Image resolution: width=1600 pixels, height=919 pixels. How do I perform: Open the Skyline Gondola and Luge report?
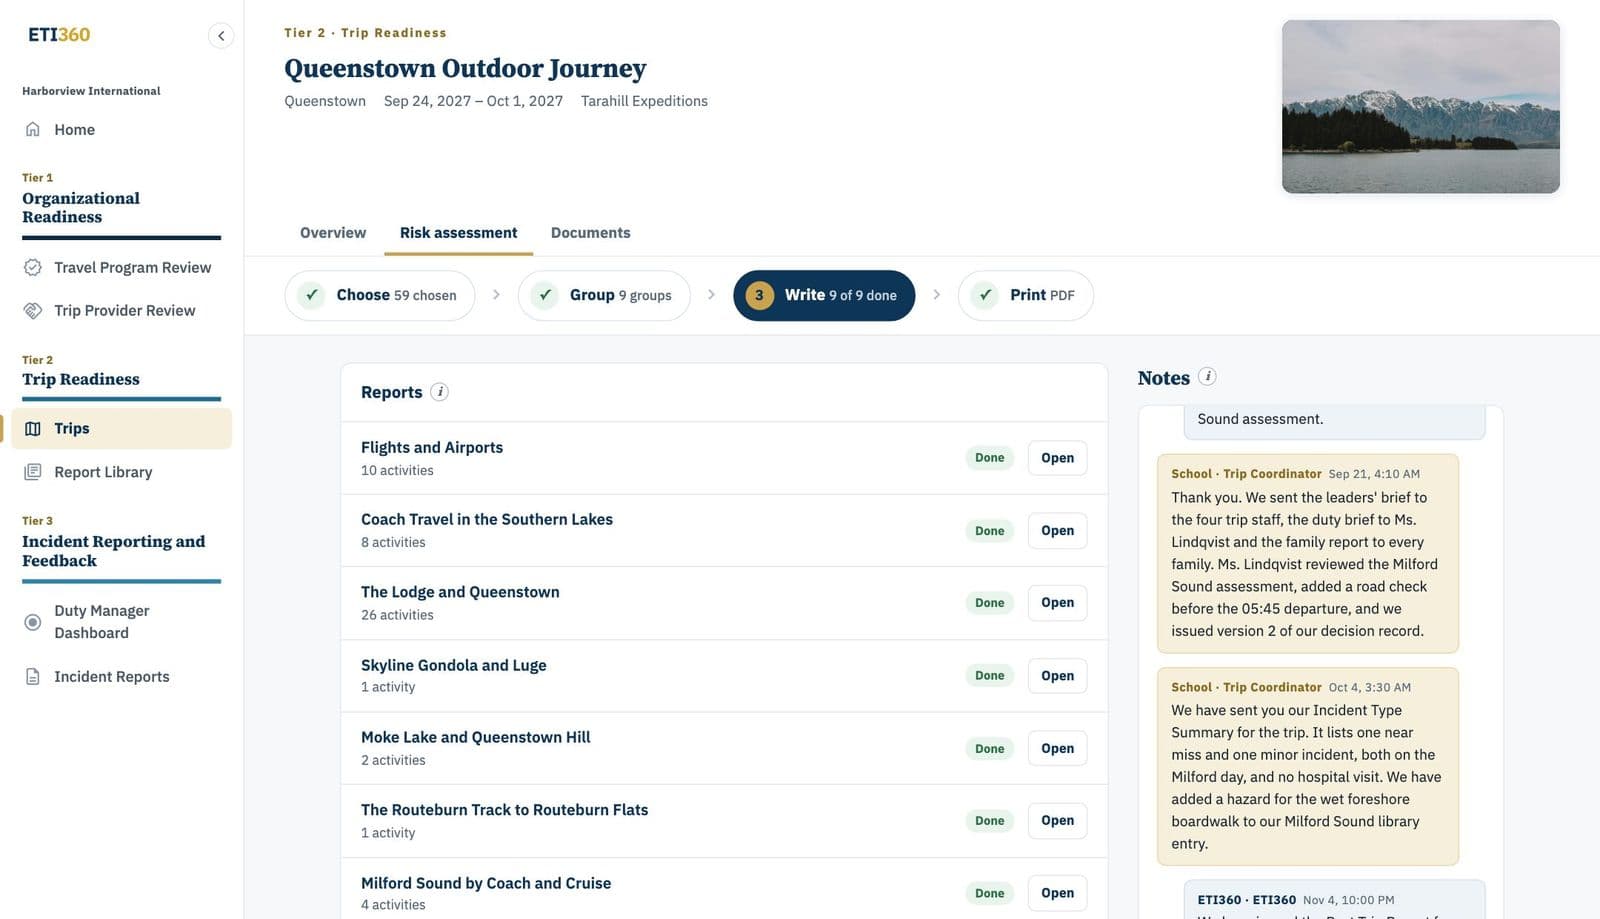pyautogui.click(x=1057, y=676)
